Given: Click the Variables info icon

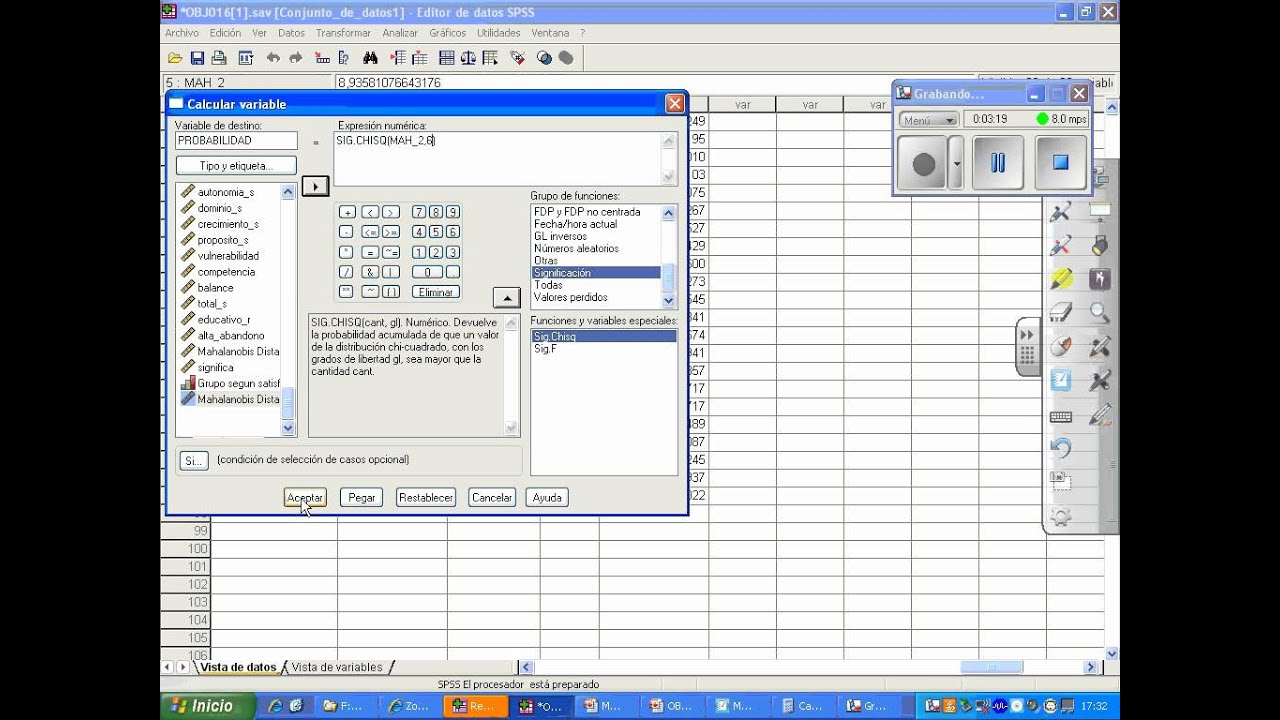Looking at the screenshot, I should 344,58.
